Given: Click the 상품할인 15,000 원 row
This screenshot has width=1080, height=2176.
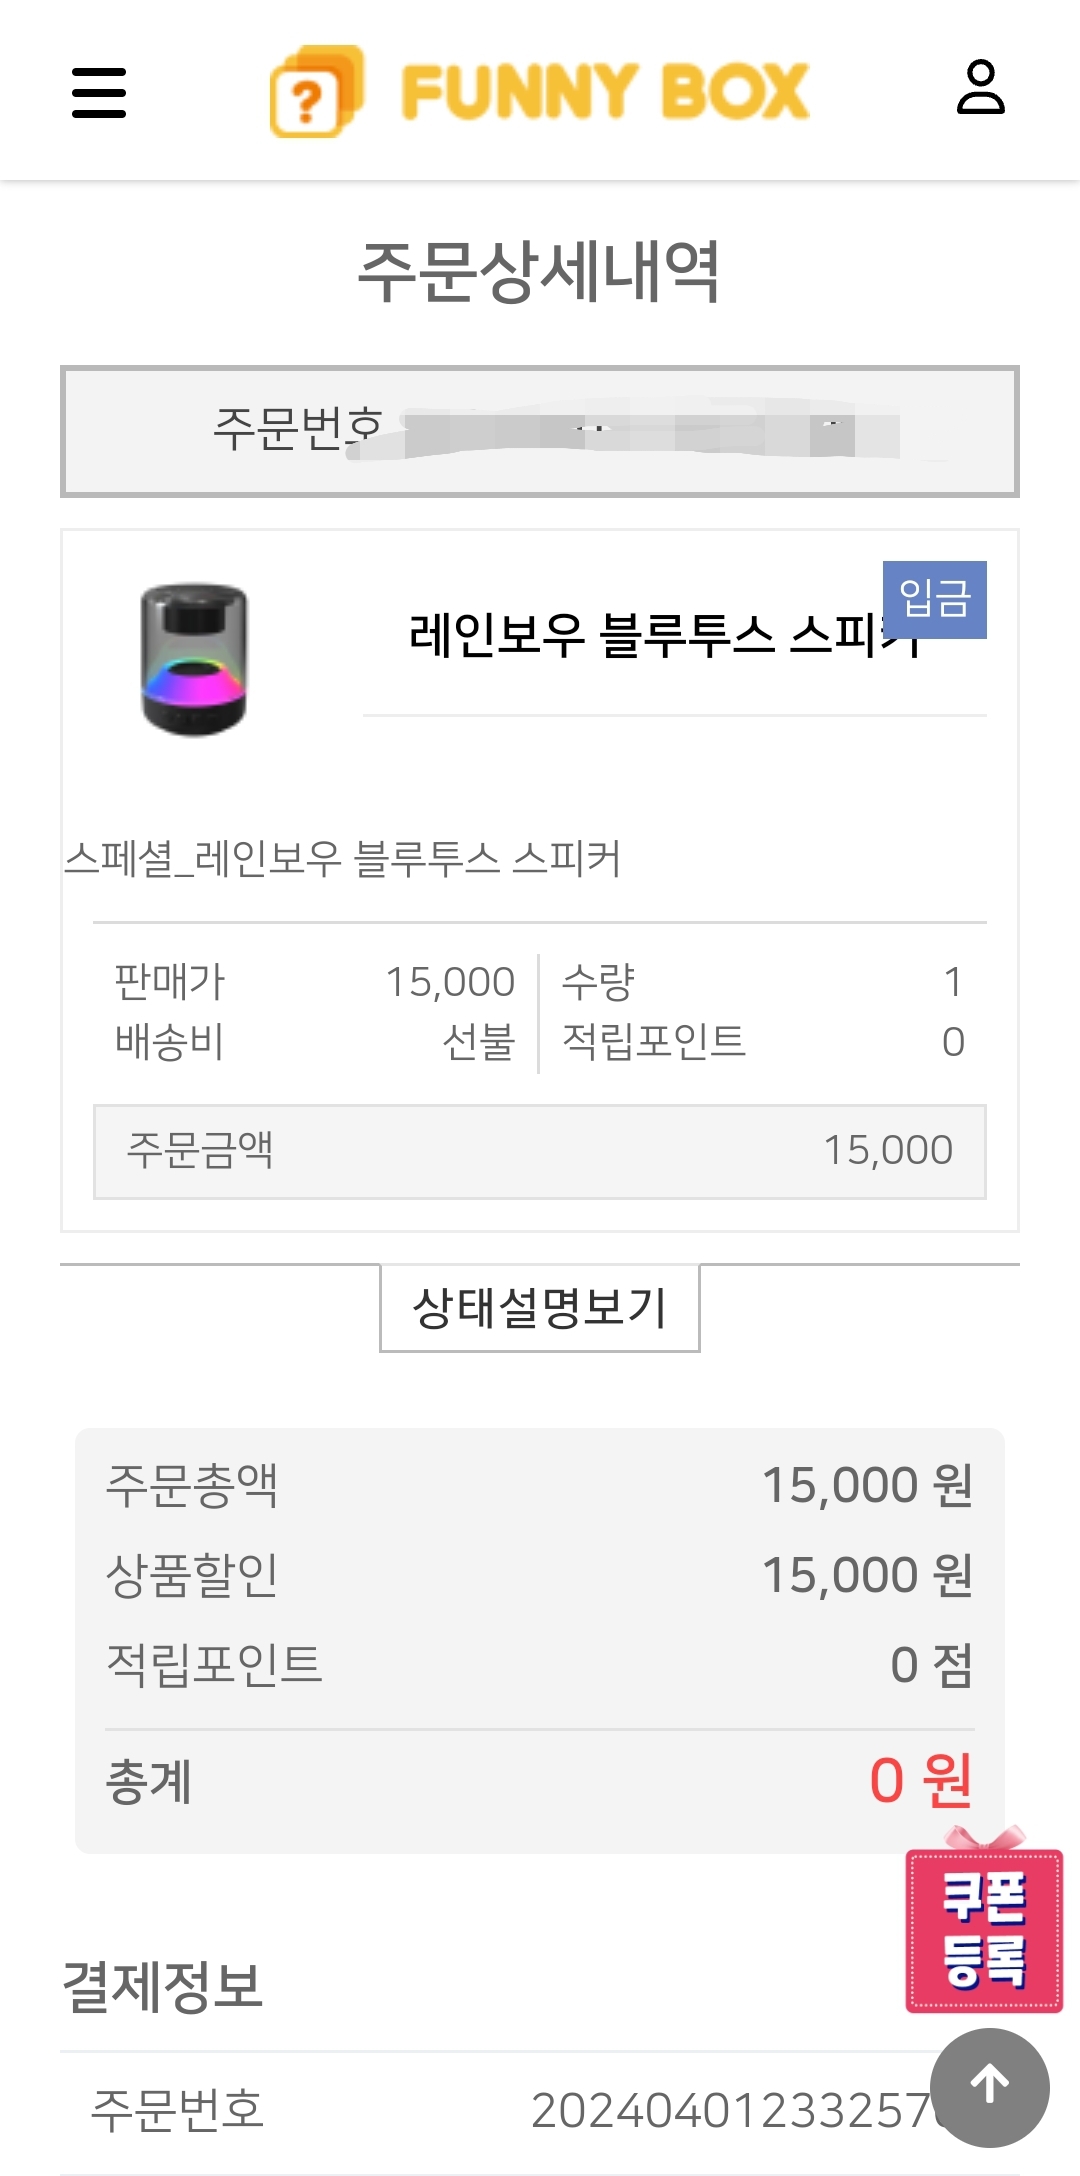Looking at the screenshot, I should point(540,1575).
